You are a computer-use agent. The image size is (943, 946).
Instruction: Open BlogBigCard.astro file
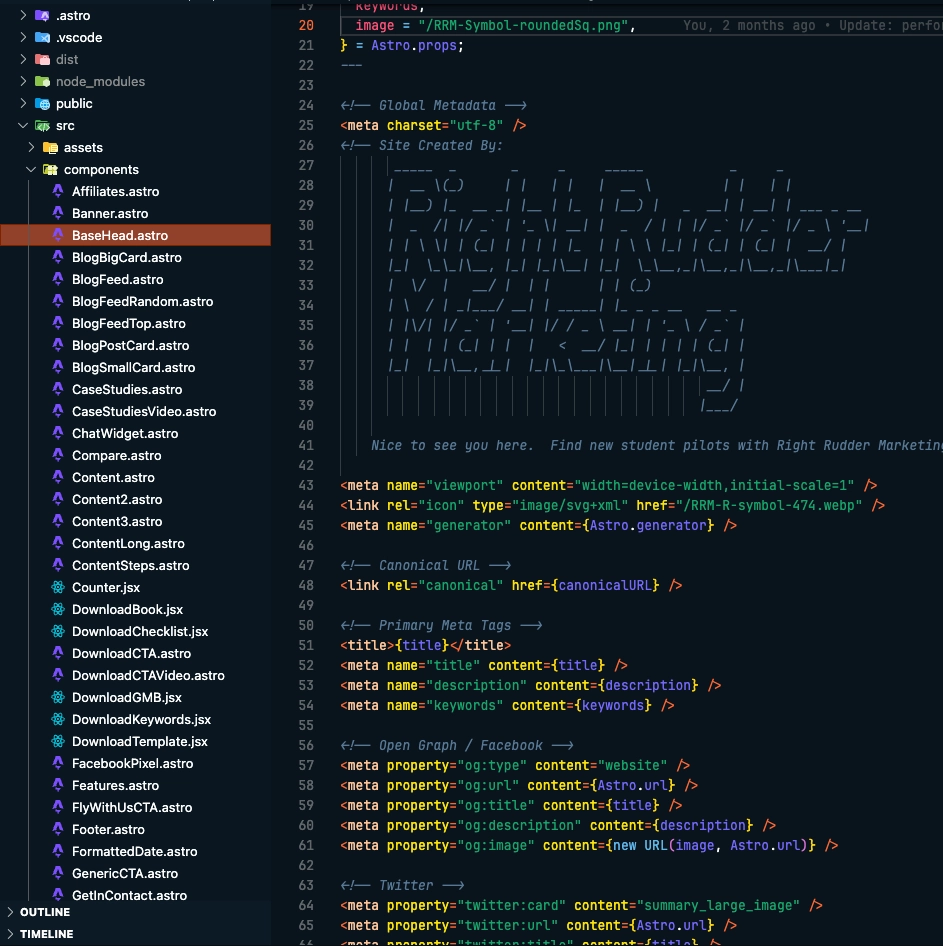pos(127,258)
